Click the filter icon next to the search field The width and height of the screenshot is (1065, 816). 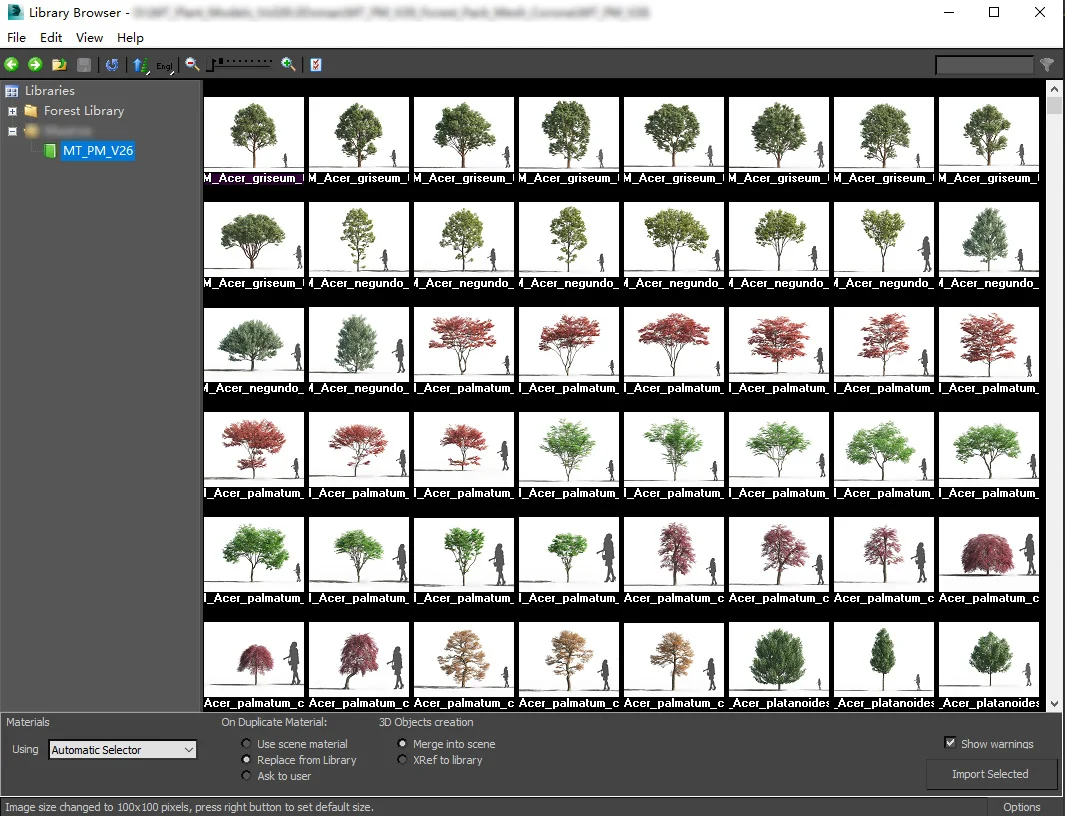1047,64
